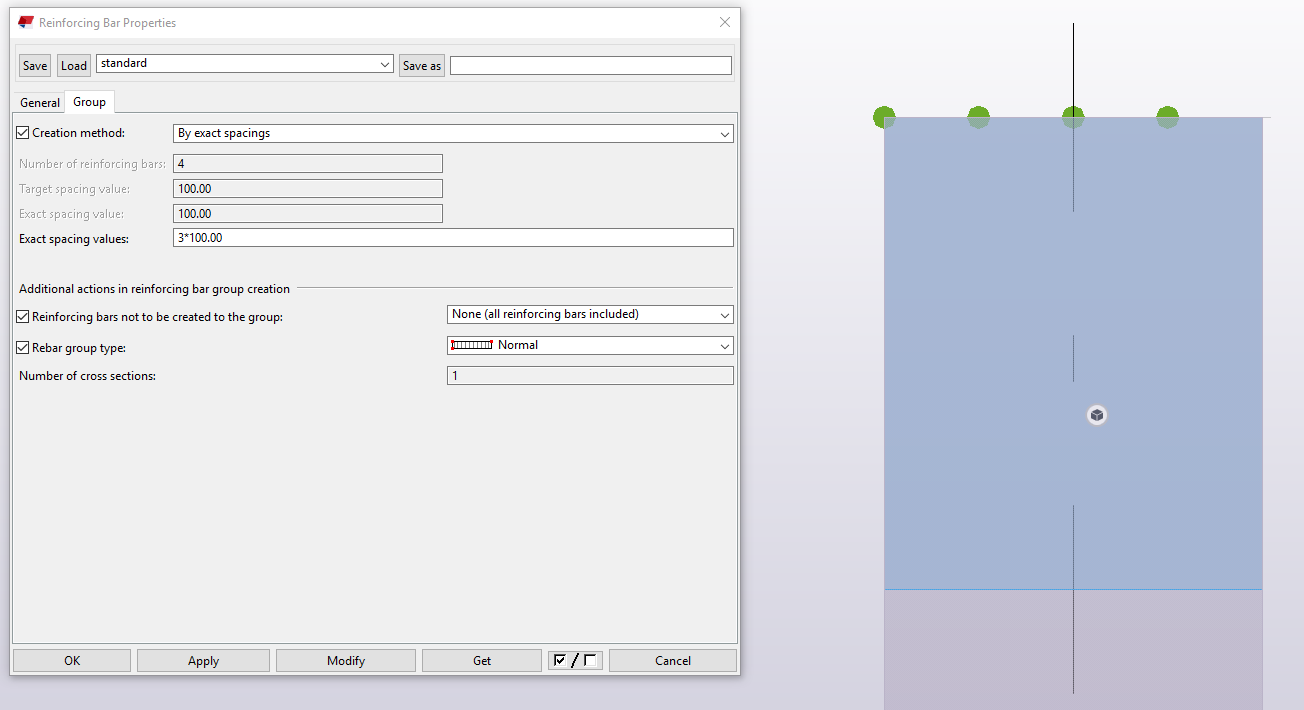Click the Load button
This screenshot has width=1304, height=710.
point(74,66)
